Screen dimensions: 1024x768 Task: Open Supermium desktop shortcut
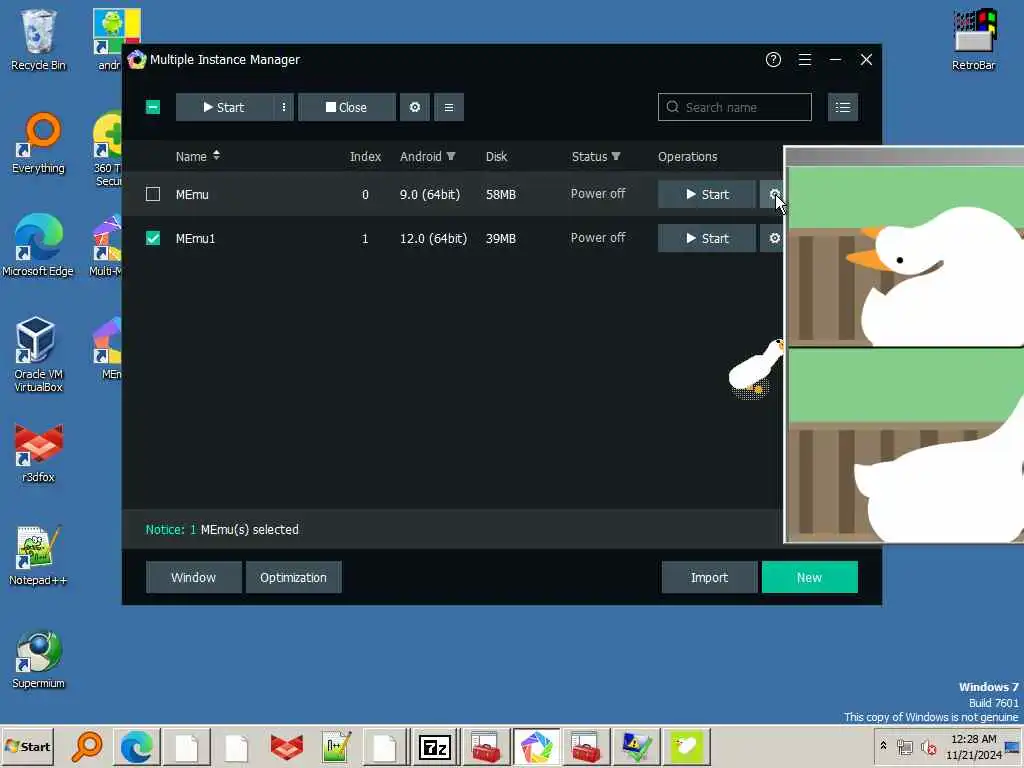(38, 658)
